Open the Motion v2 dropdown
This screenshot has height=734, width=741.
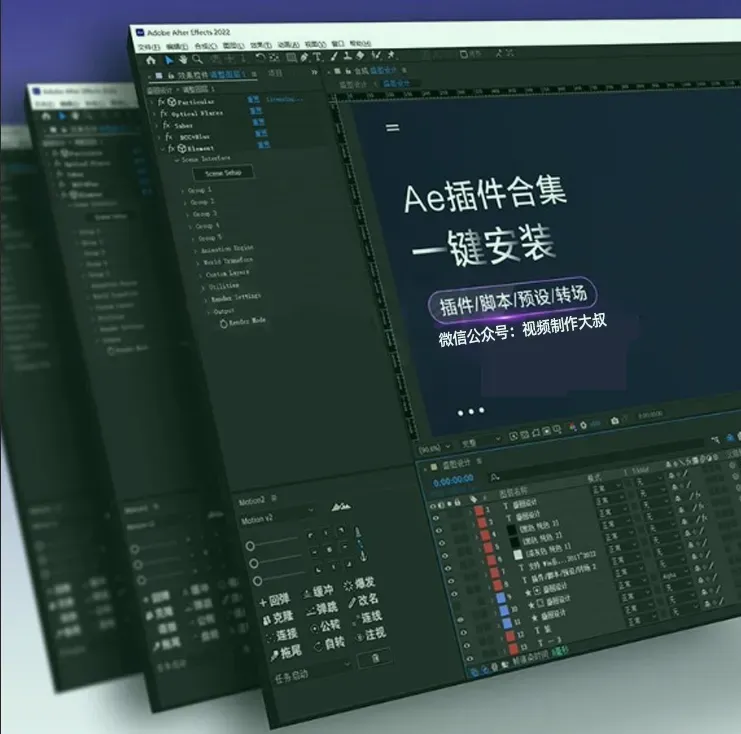pos(278,518)
